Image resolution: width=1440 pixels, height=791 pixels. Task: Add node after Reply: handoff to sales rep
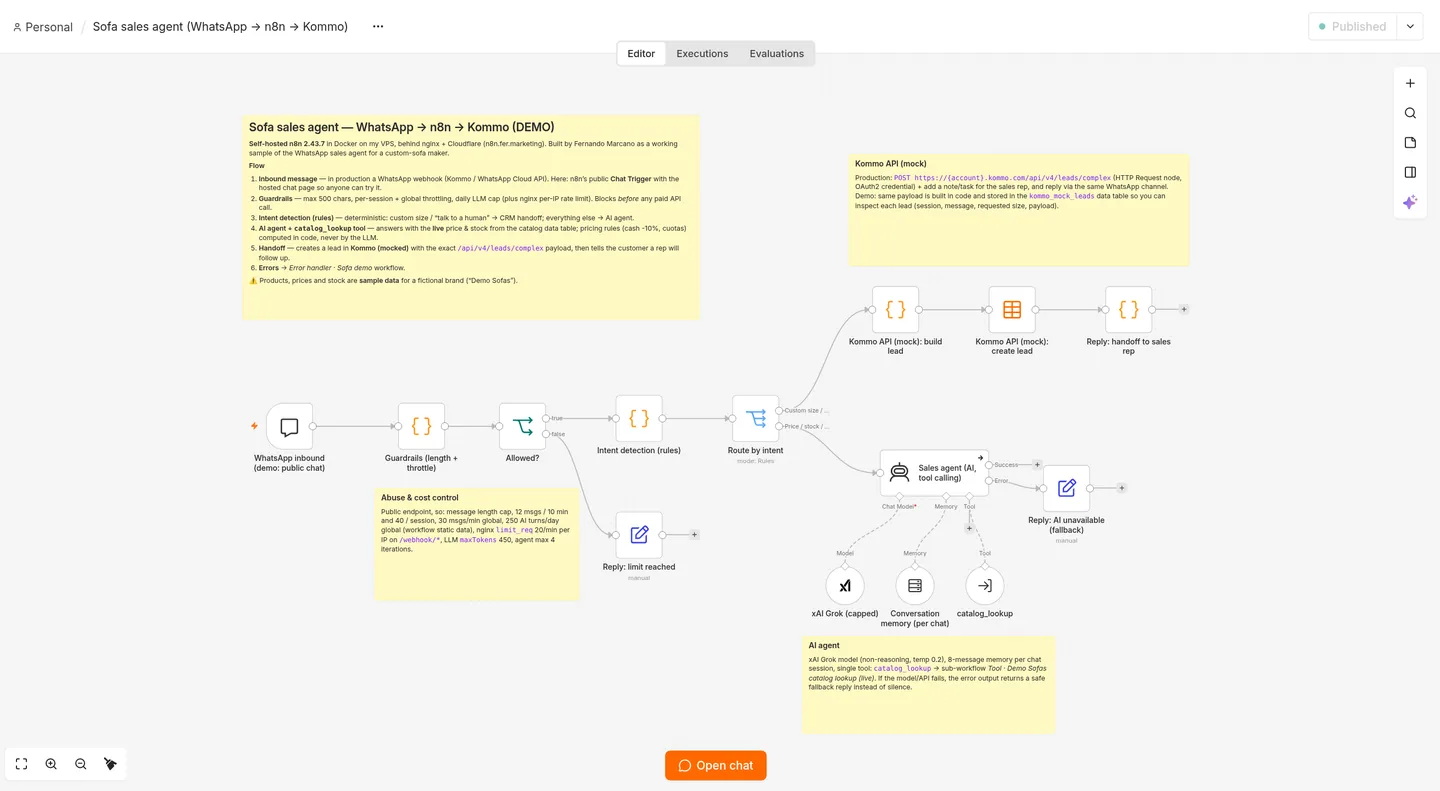click(x=1184, y=310)
